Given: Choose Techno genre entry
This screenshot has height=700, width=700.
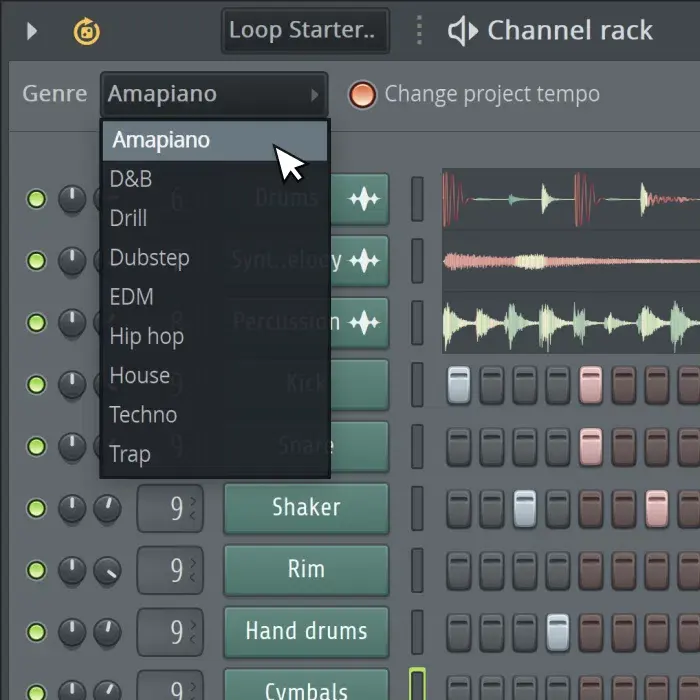Looking at the screenshot, I should 215,415.
